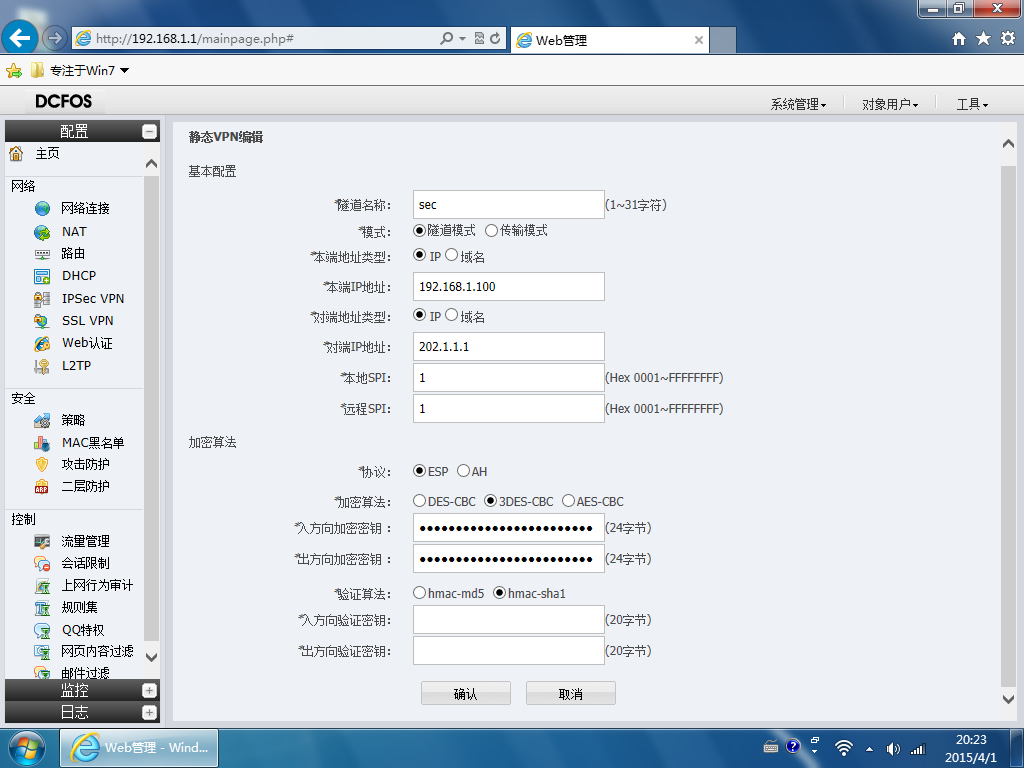
Task: Click the 入方向验证密钥 input field
Action: (x=509, y=620)
